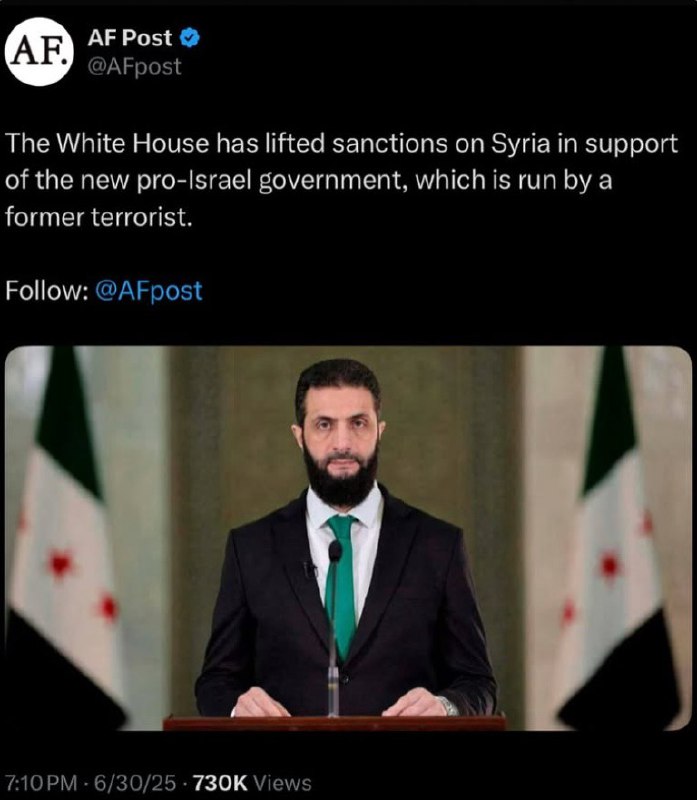697x800 pixels.
Task: Click the tweet text about Syria sanctions
Action: (342, 180)
